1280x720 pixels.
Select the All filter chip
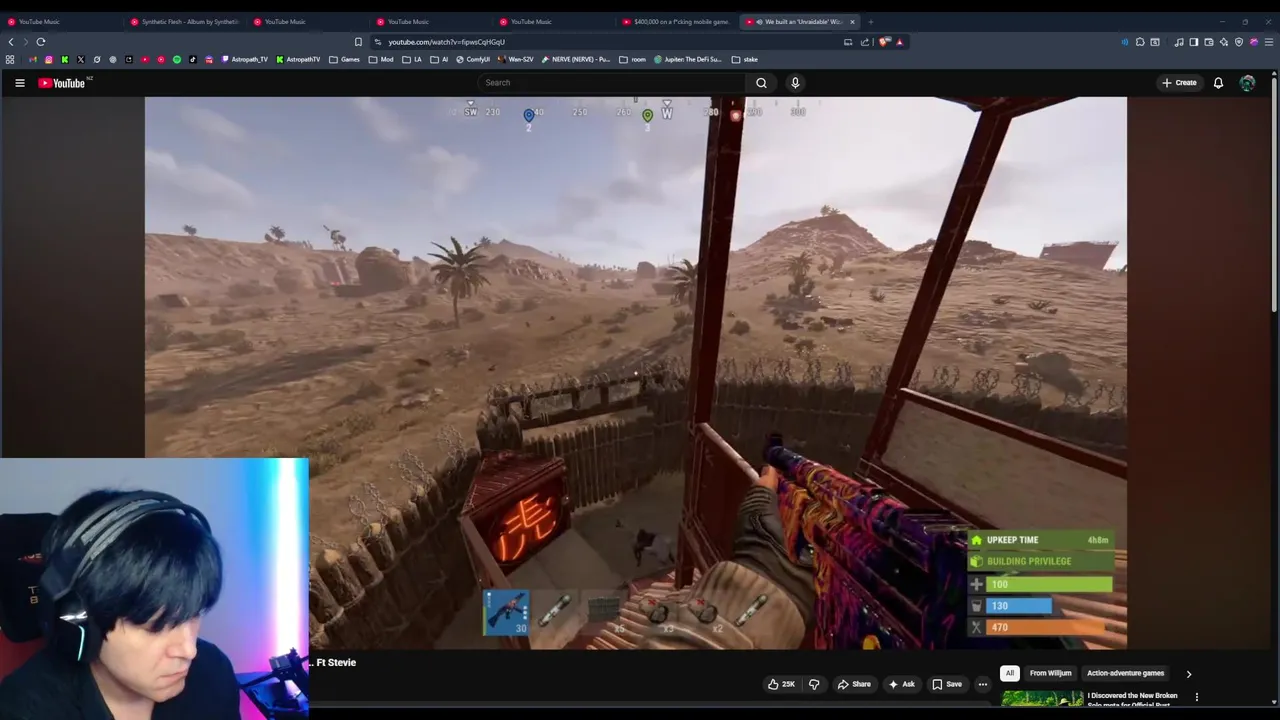[1010, 673]
